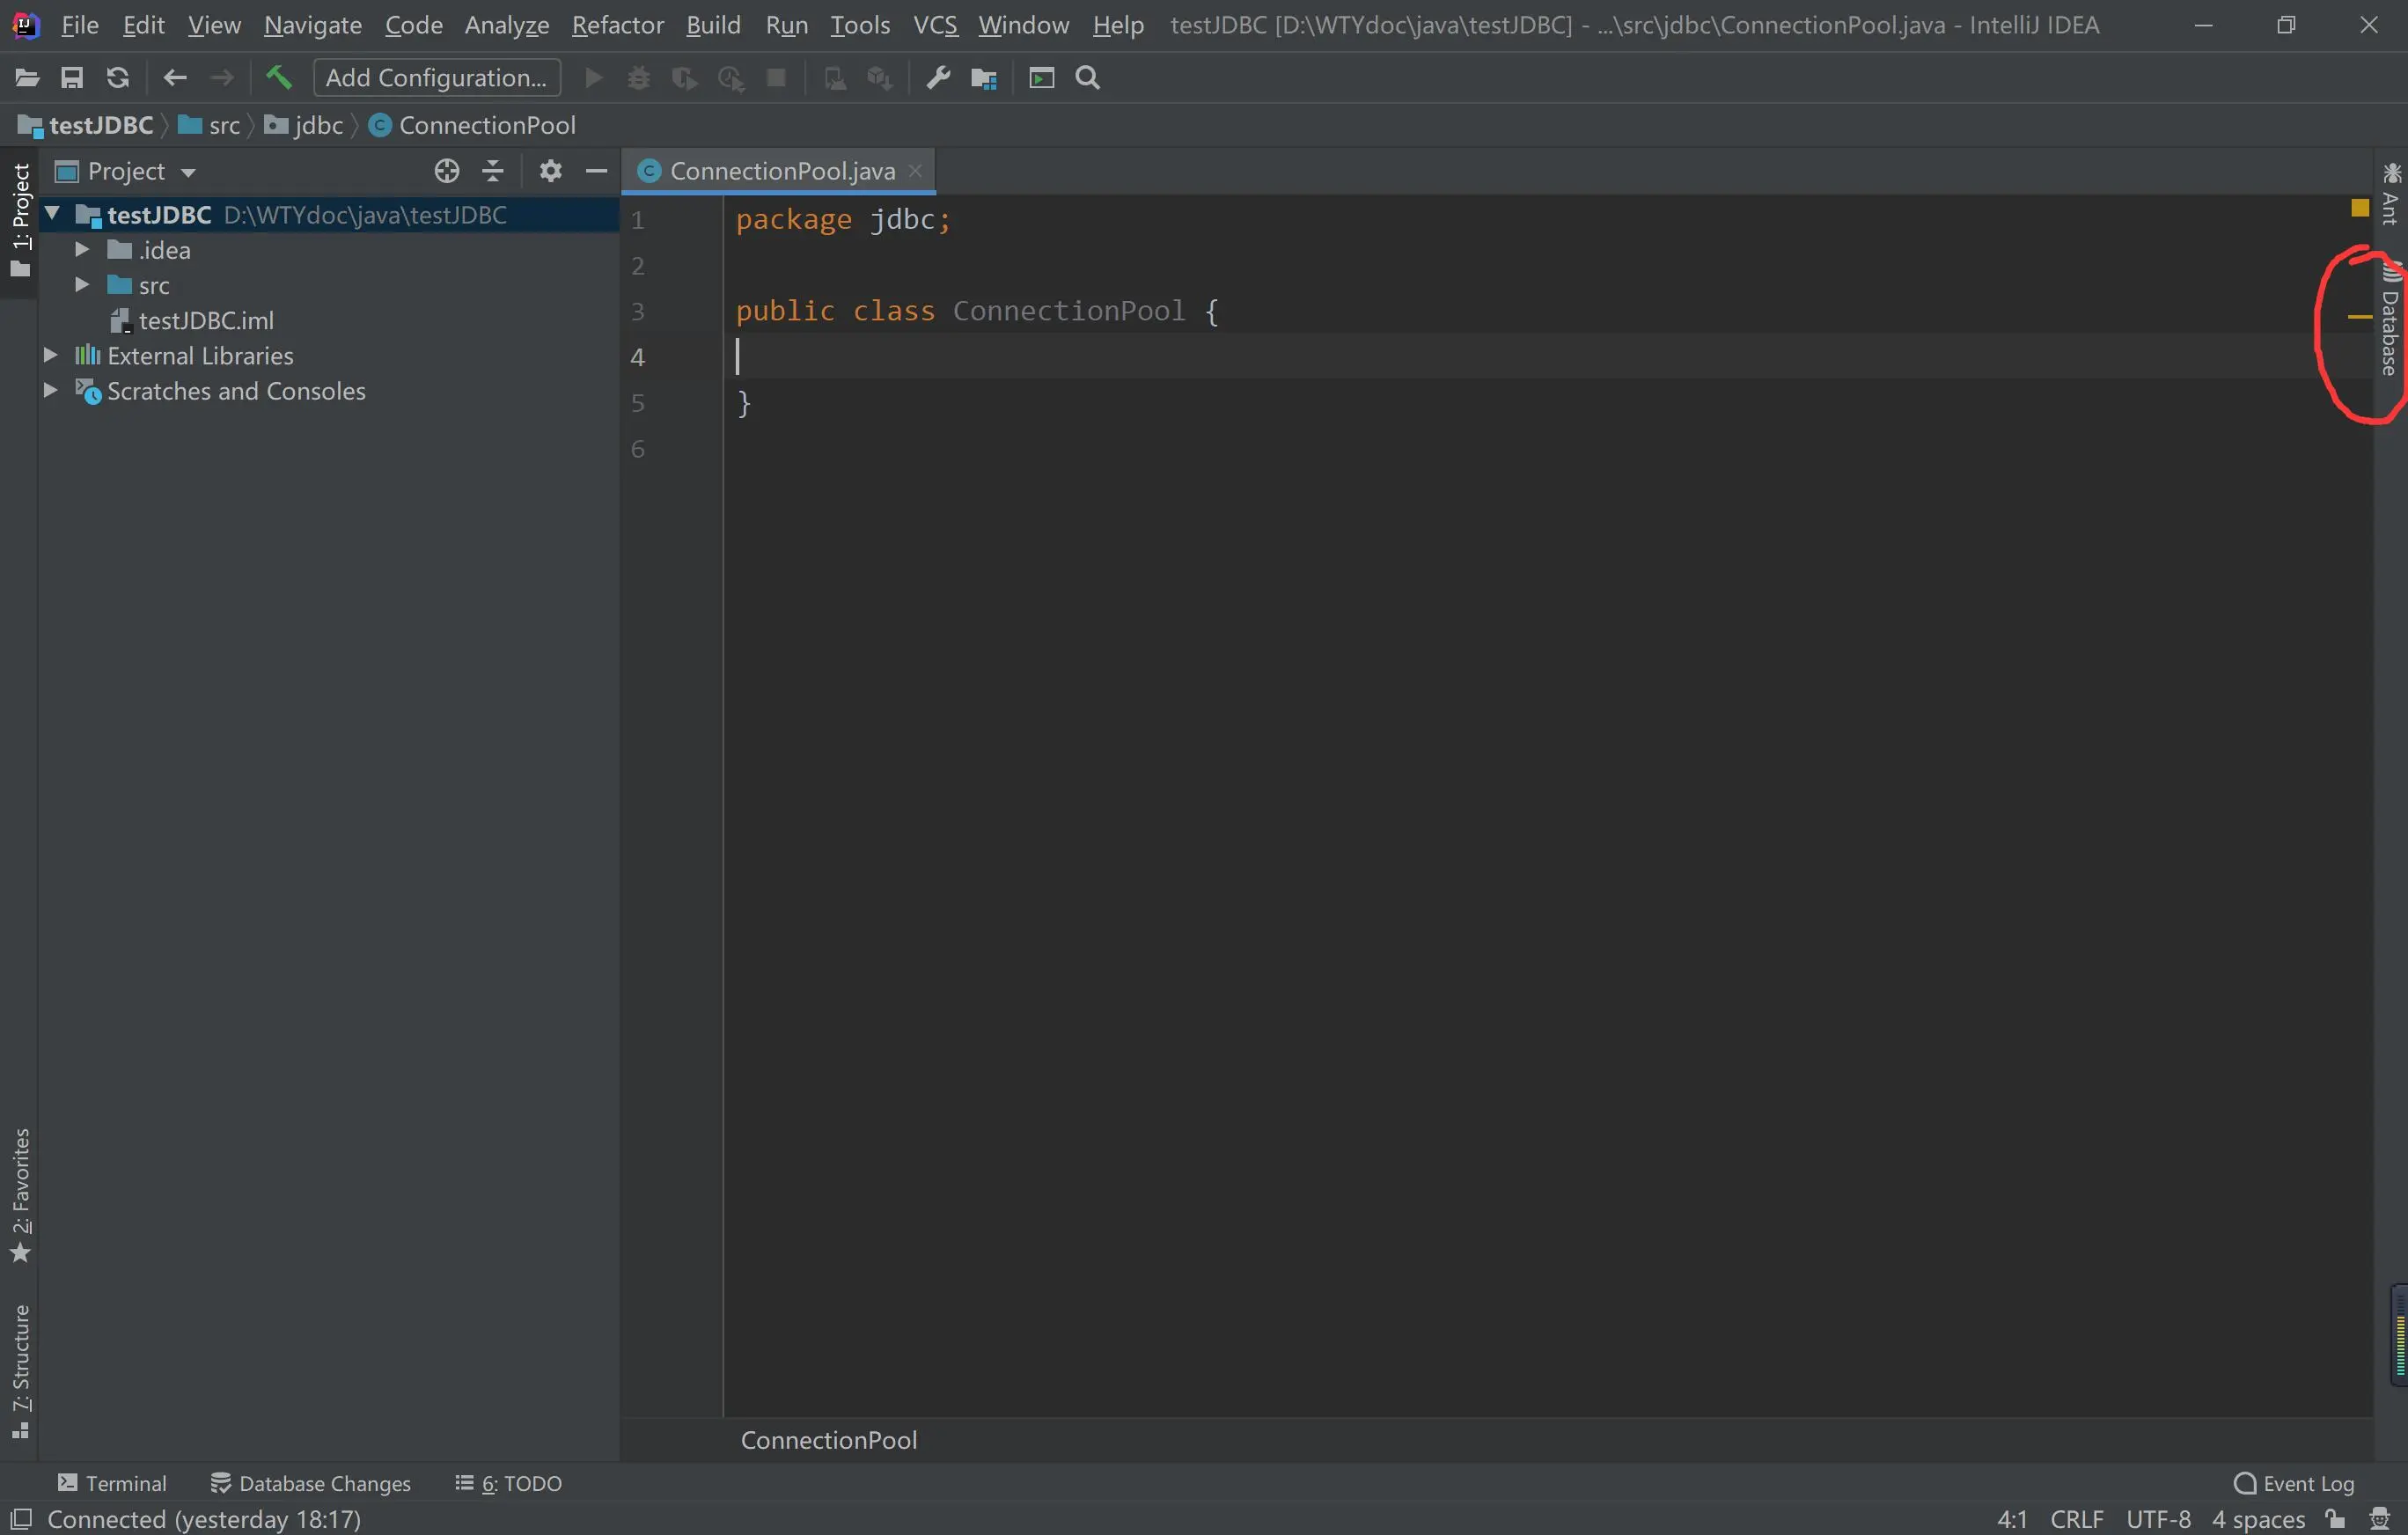Open the Add Configuration dropdown

pyautogui.click(x=436, y=77)
